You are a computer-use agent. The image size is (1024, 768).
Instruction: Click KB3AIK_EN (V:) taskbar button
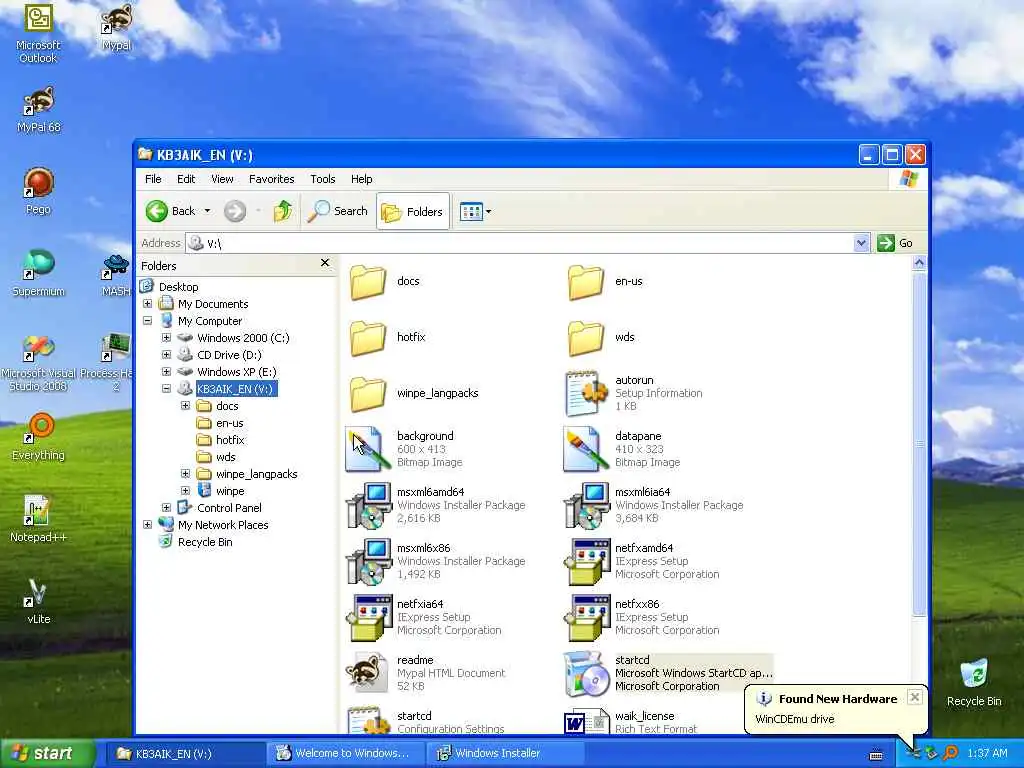pos(184,753)
